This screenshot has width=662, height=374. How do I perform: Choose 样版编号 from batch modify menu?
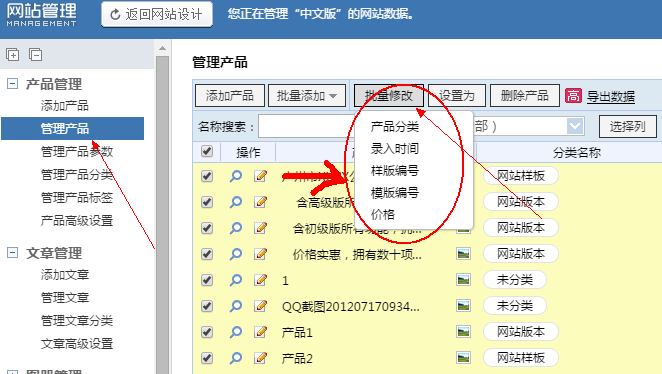(395, 171)
